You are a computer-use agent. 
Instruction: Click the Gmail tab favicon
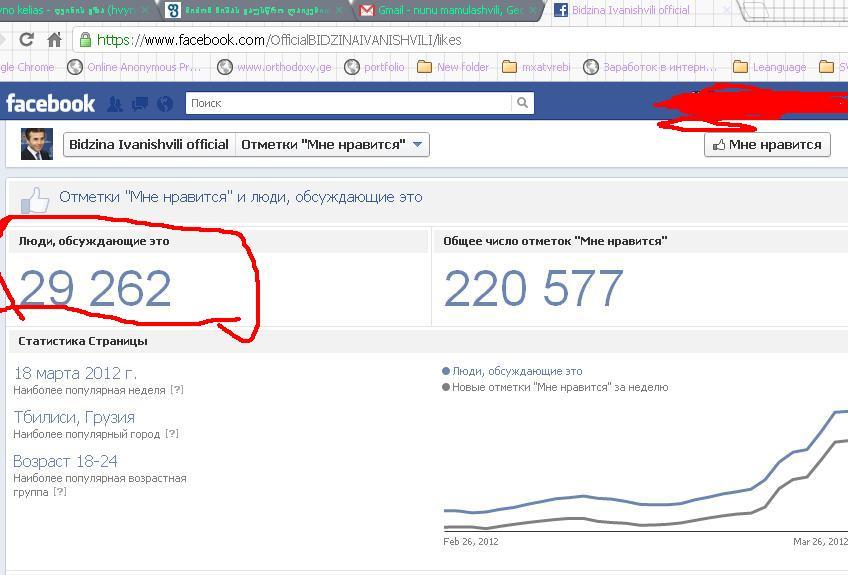[x=367, y=10]
